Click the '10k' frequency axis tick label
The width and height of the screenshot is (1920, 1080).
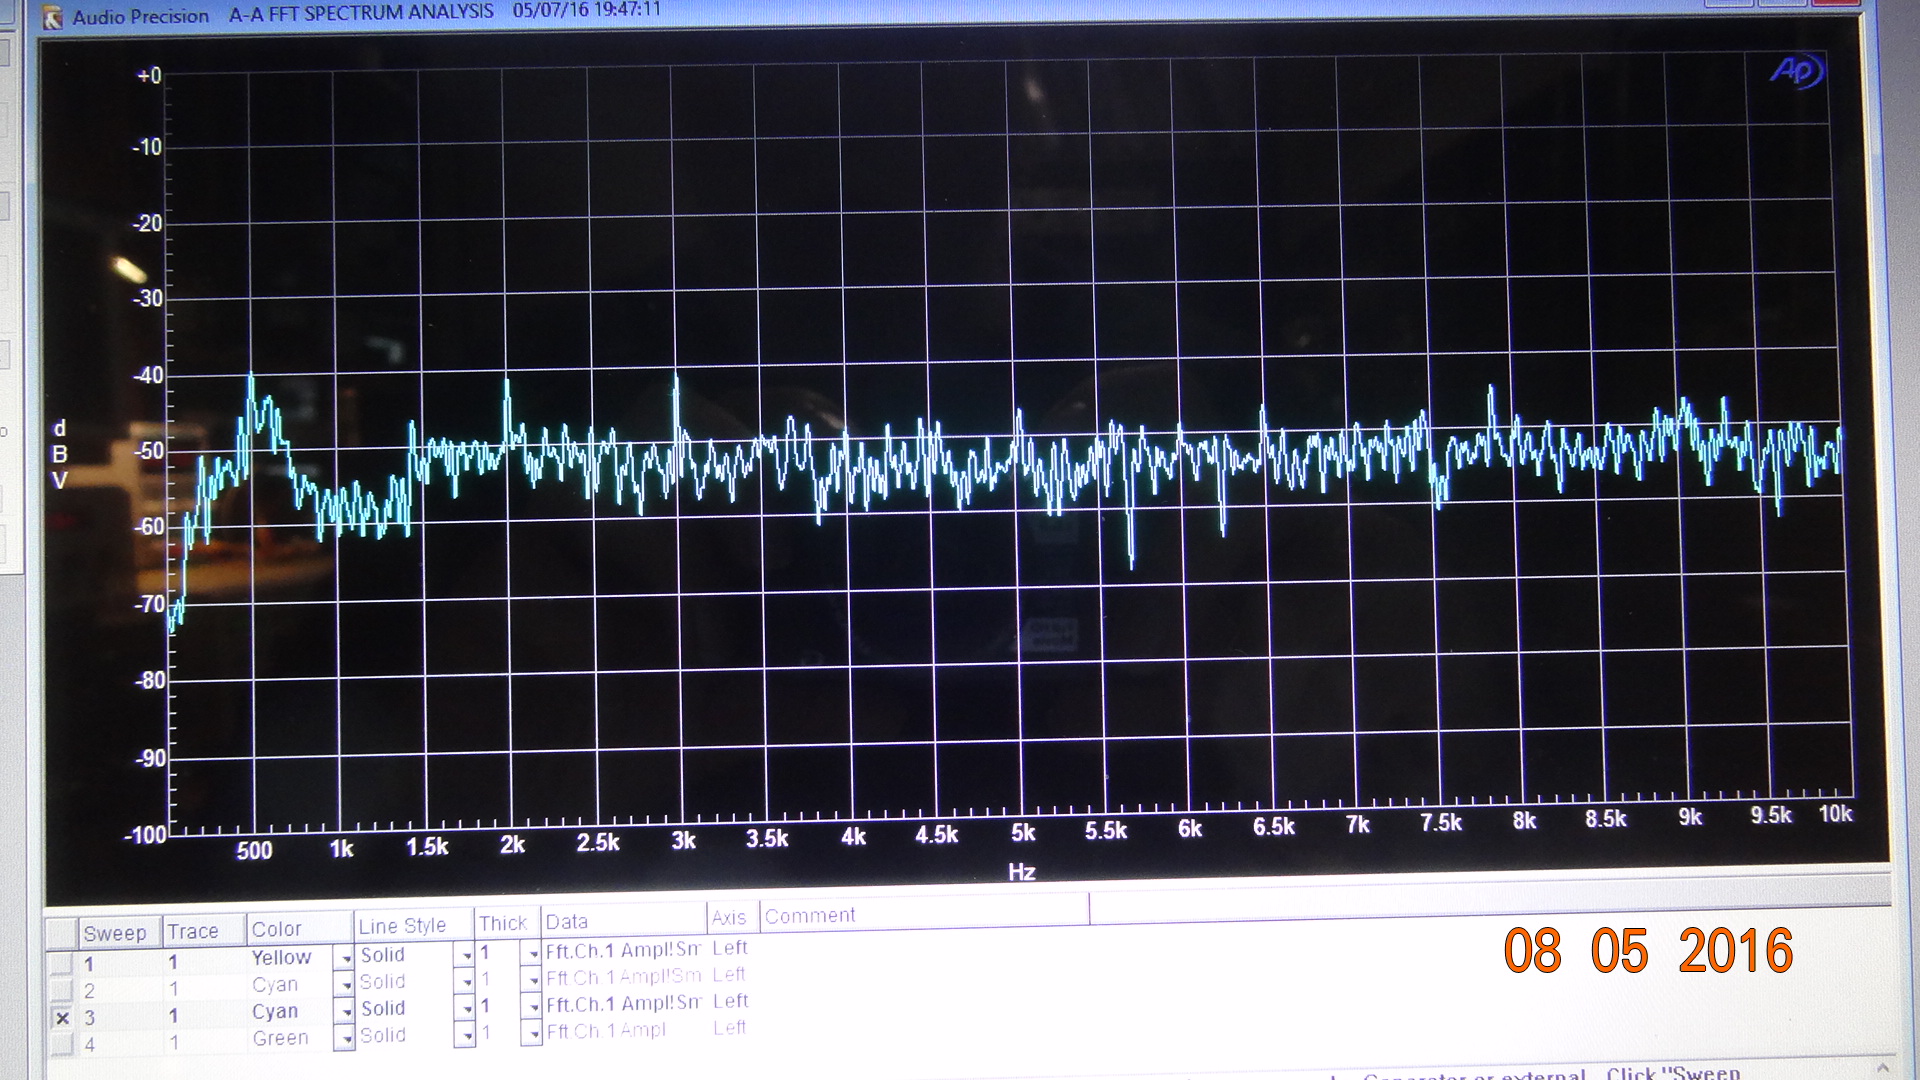(x=1835, y=814)
